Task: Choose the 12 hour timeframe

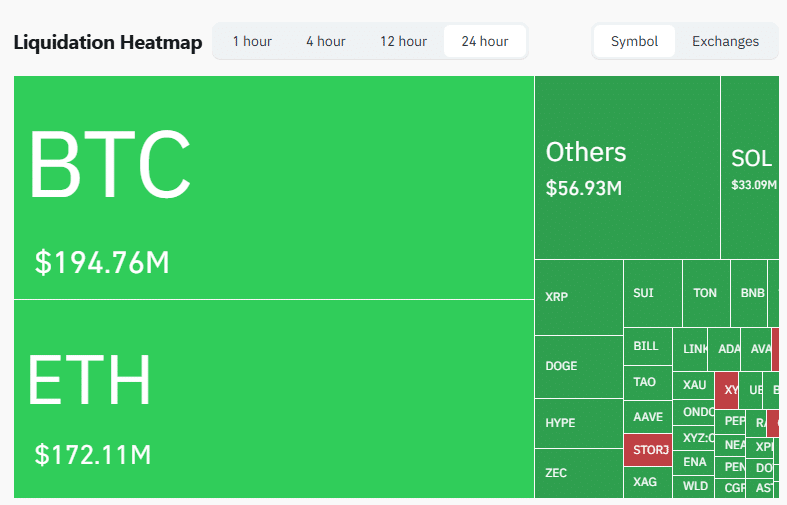Action: pos(404,41)
